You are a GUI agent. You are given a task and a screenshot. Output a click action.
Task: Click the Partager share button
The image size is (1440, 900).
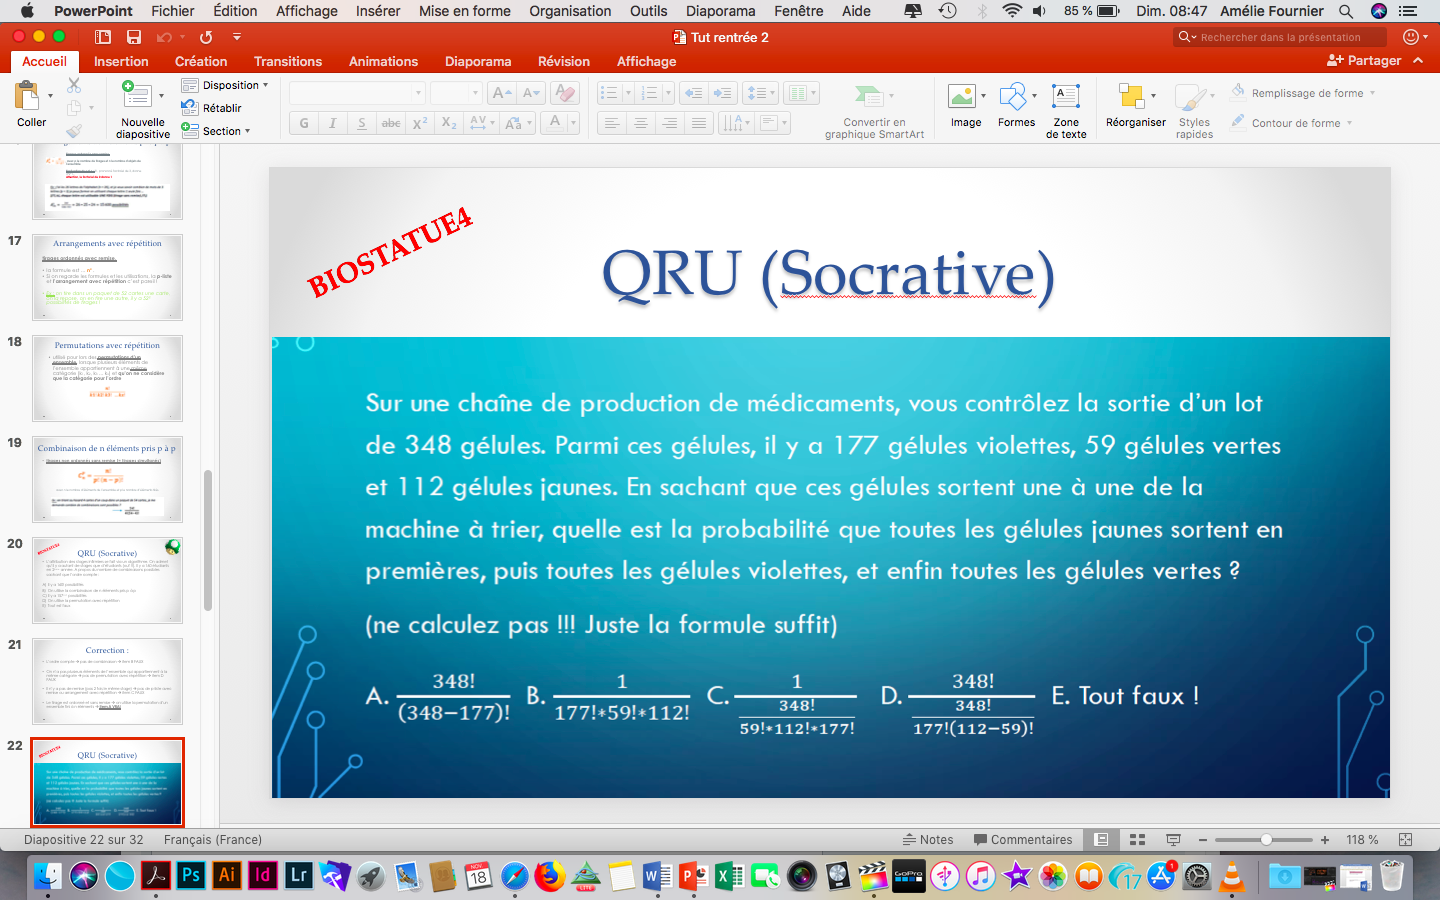pyautogui.click(x=1364, y=61)
